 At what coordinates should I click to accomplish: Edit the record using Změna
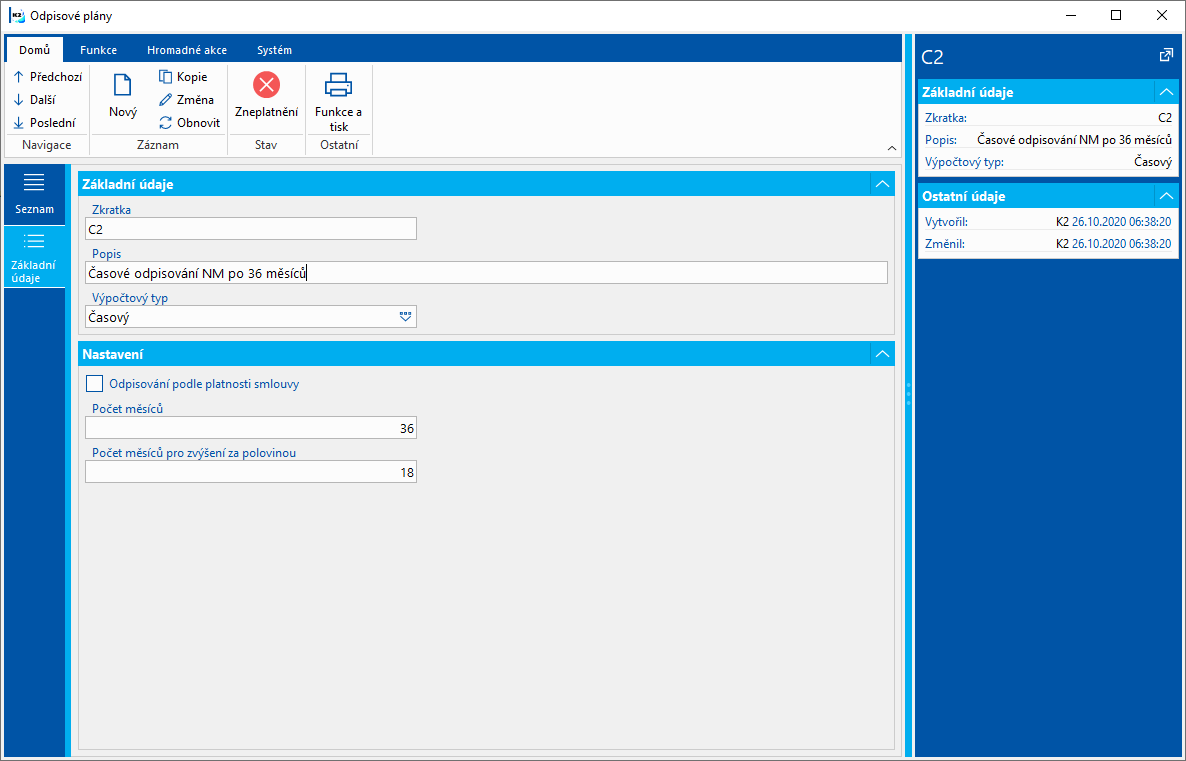pos(186,99)
